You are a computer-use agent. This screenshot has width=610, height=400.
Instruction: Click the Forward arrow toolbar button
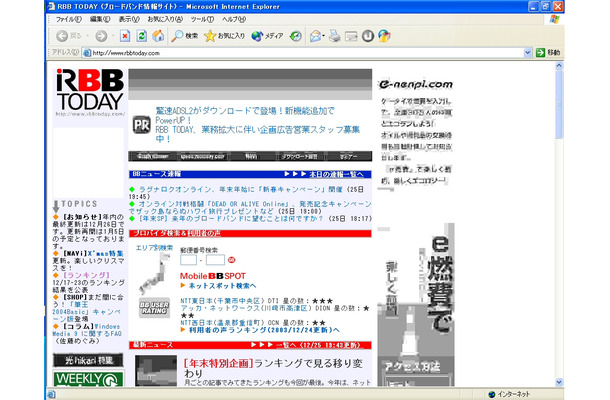coord(101,36)
